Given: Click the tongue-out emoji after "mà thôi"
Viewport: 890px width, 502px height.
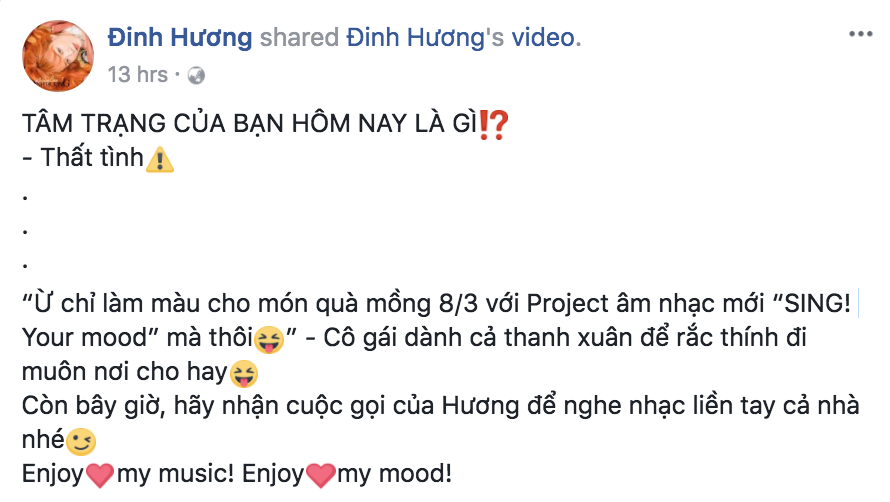Looking at the screenshot, I should 269,340.
